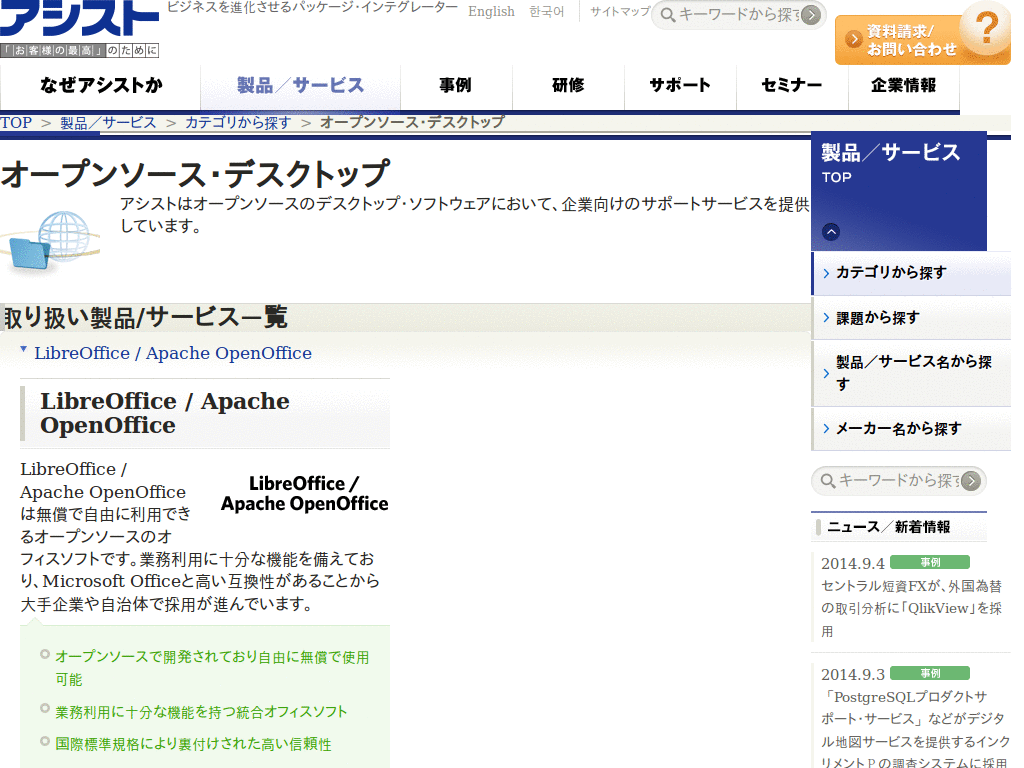The image size is (1024, 768).
Task: Click the LibreOffice / Apache OpenOffice logo image
Action: (x=304, y=494)
